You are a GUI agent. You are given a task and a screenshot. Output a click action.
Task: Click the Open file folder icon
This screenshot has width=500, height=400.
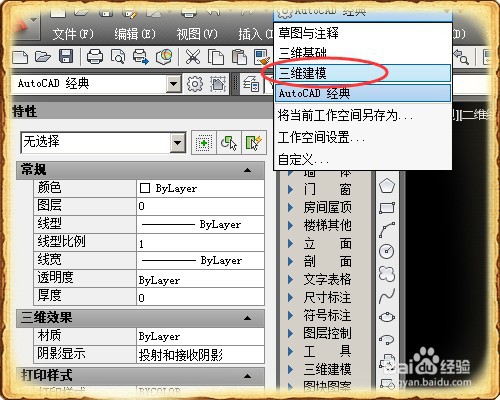pos(43,56)
